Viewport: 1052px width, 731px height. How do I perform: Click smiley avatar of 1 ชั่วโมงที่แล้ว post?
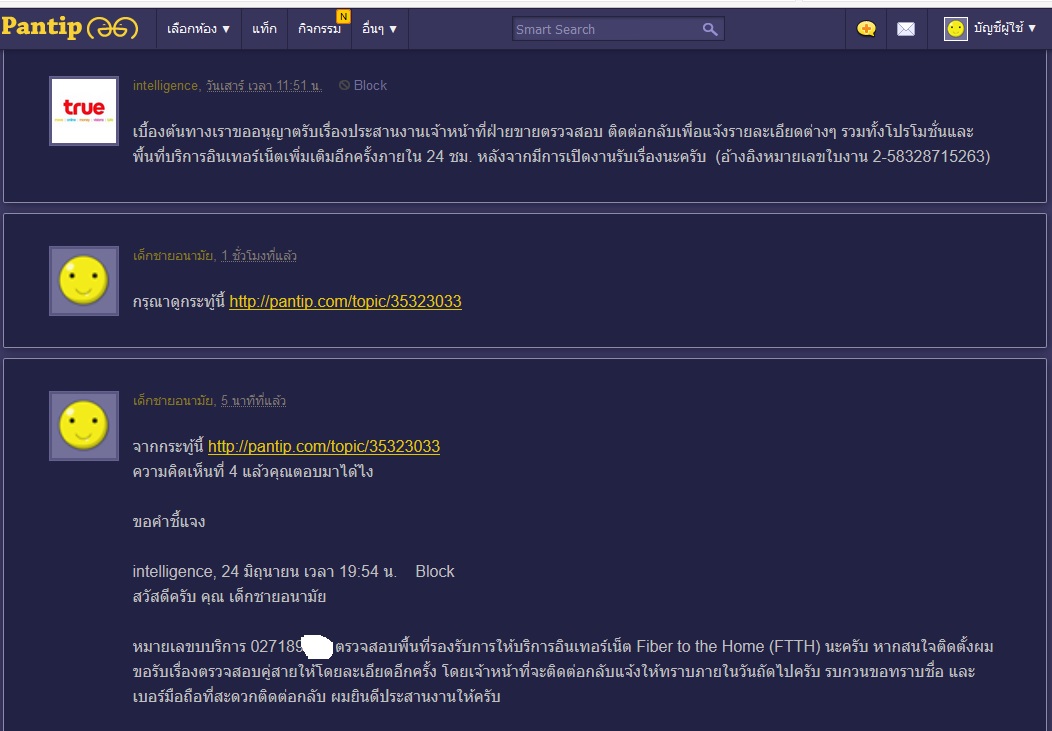click(84, 280)
